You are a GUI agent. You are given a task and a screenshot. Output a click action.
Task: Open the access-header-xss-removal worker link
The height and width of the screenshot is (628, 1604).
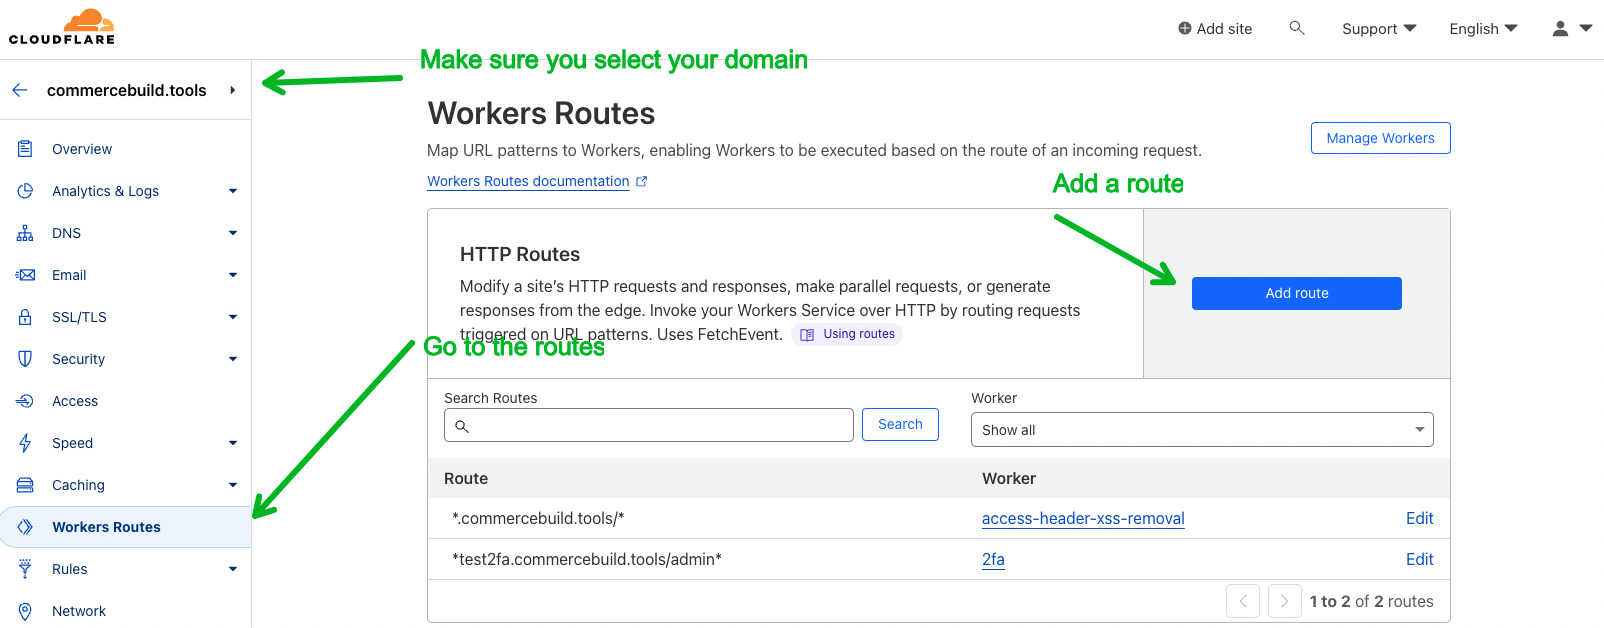point(1083,518)
